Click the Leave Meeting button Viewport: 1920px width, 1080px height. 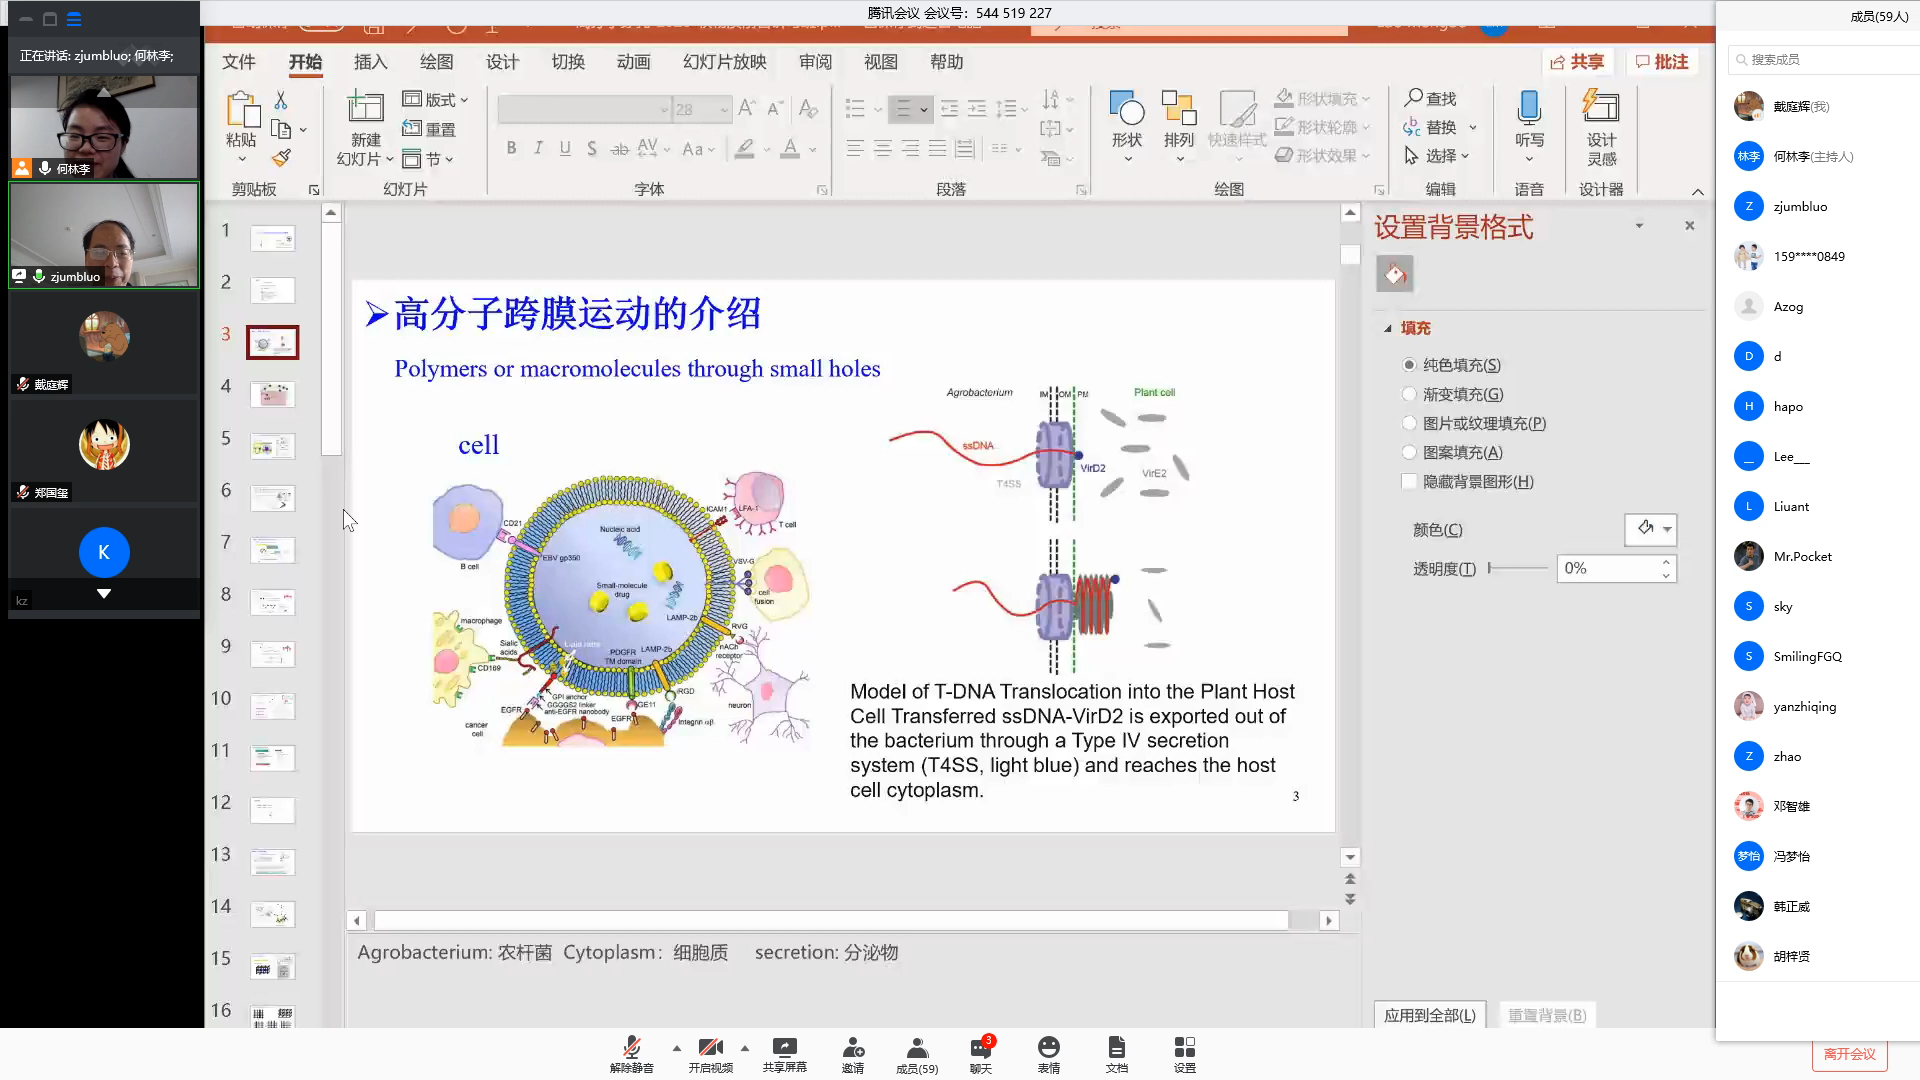(x=1849, y=1054)
